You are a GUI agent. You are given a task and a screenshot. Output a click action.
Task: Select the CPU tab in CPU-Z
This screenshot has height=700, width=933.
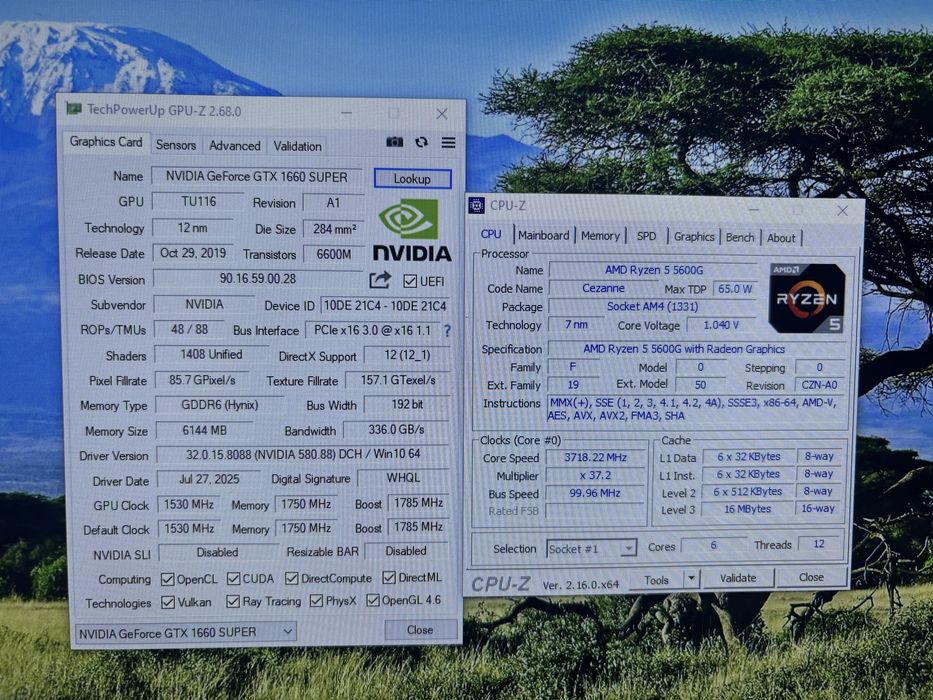491,235
